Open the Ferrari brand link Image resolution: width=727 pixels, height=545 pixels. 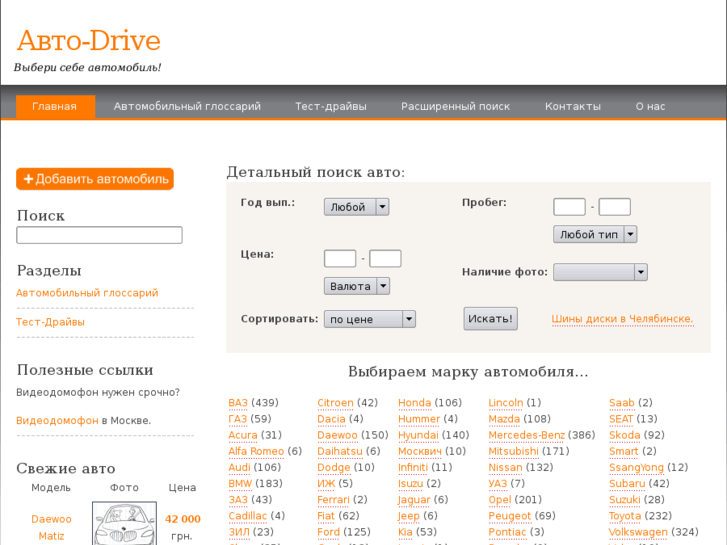tap(333, 500)
